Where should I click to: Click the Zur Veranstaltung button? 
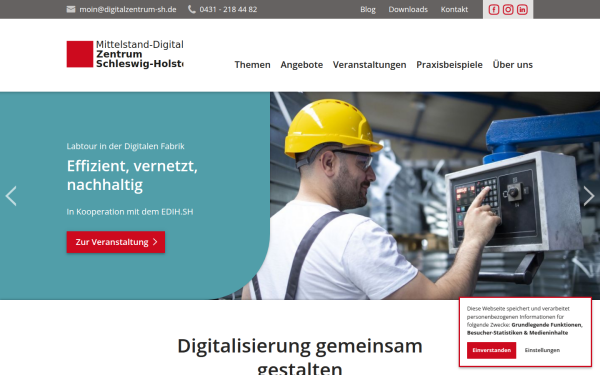116,242
